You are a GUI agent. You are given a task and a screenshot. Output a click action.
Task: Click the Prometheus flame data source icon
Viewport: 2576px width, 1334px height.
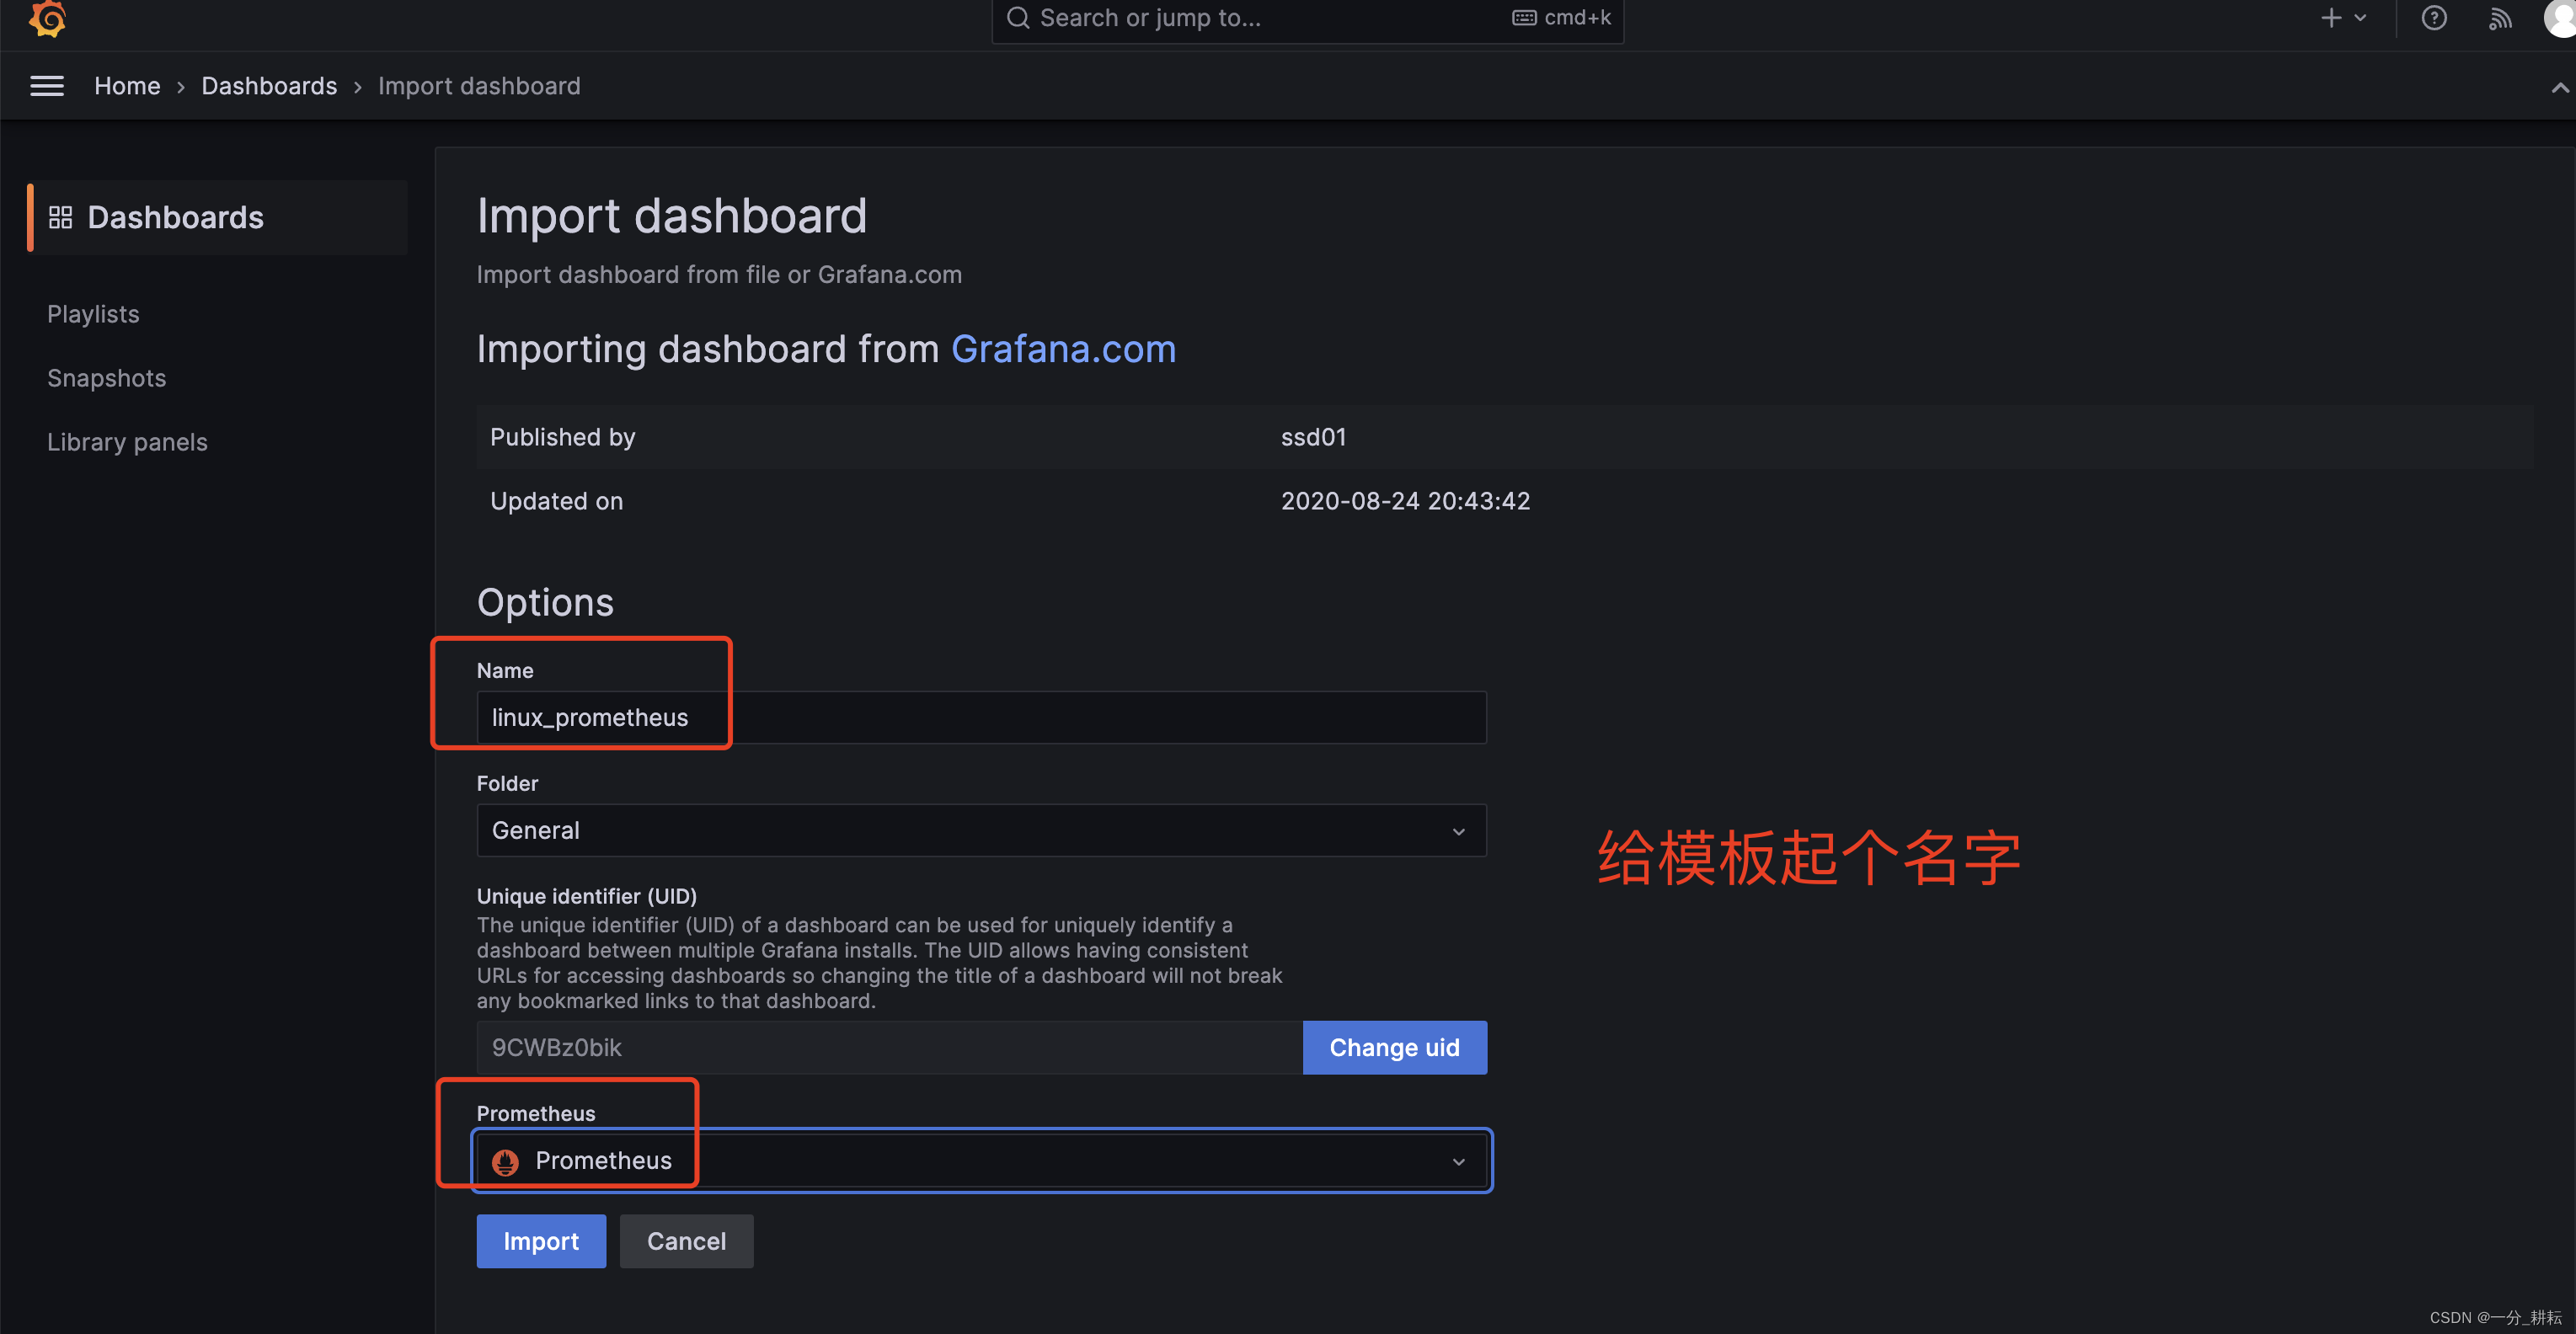505,1161
